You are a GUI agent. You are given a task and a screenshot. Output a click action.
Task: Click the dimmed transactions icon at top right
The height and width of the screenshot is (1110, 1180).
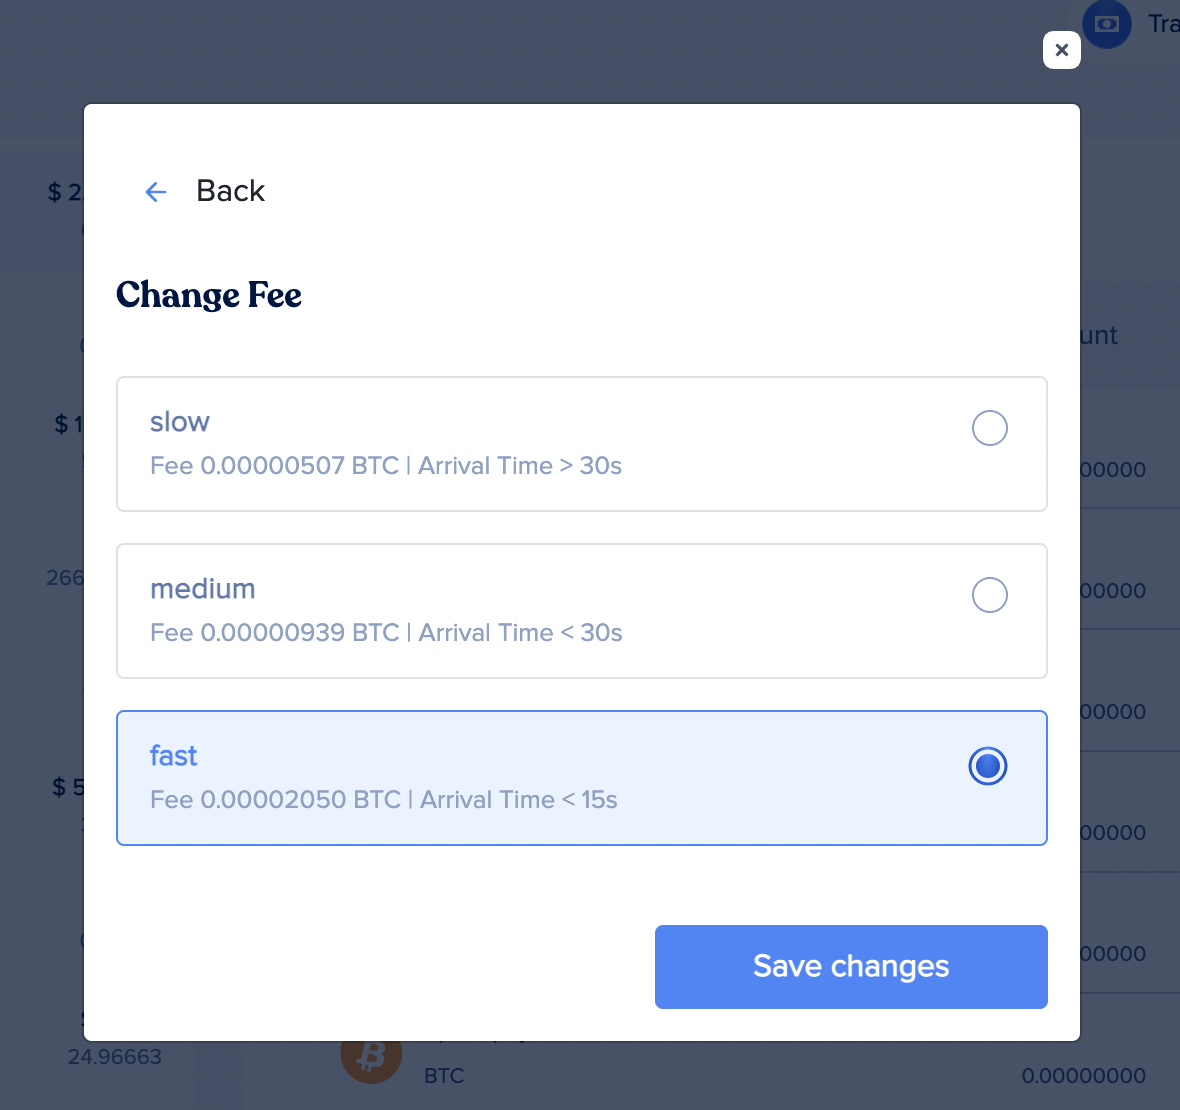pos(1106,24)
